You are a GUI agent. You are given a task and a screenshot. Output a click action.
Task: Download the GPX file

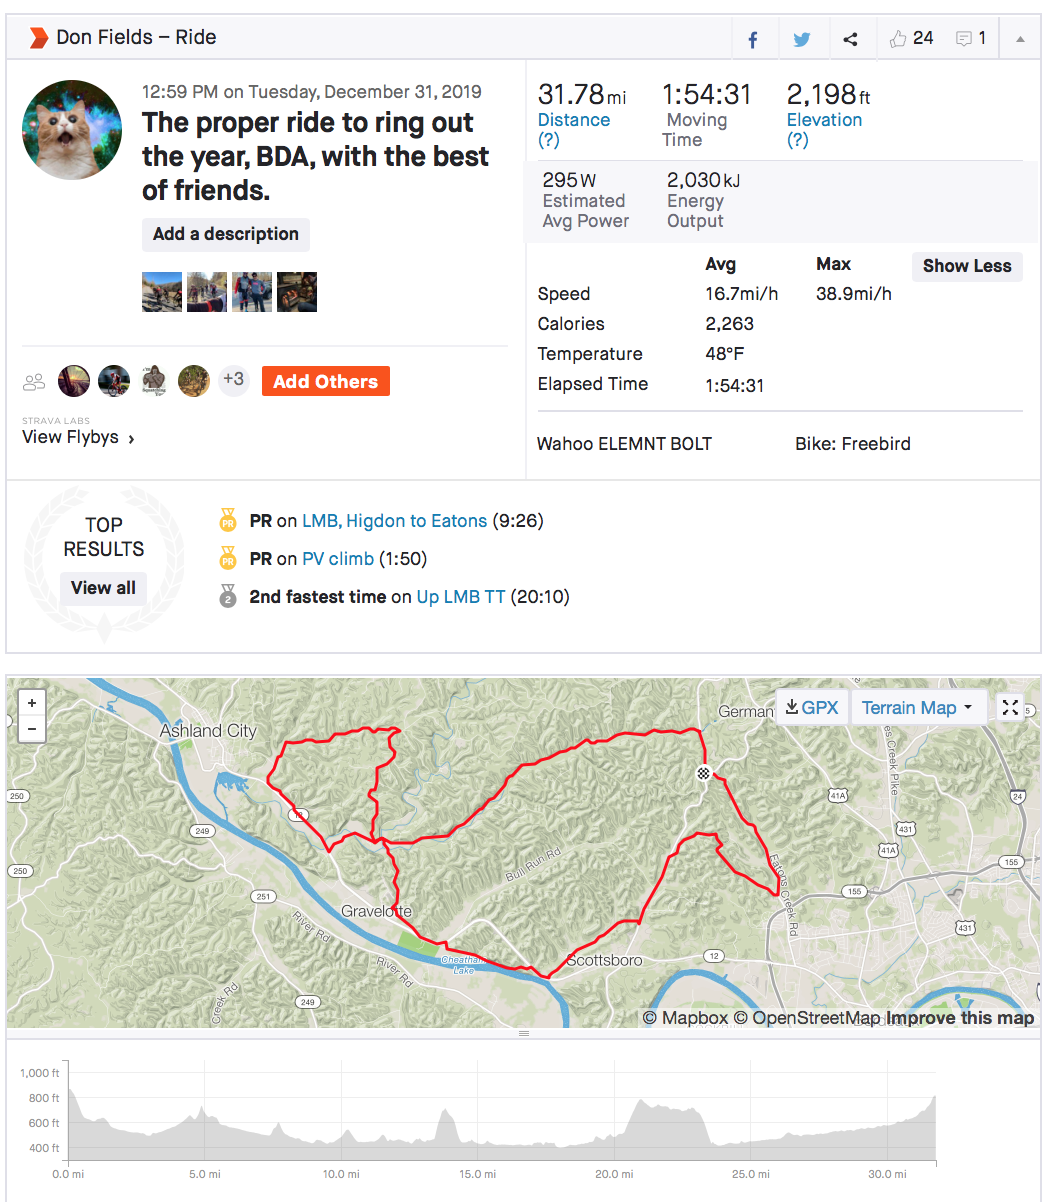click(x=811, y=707)
